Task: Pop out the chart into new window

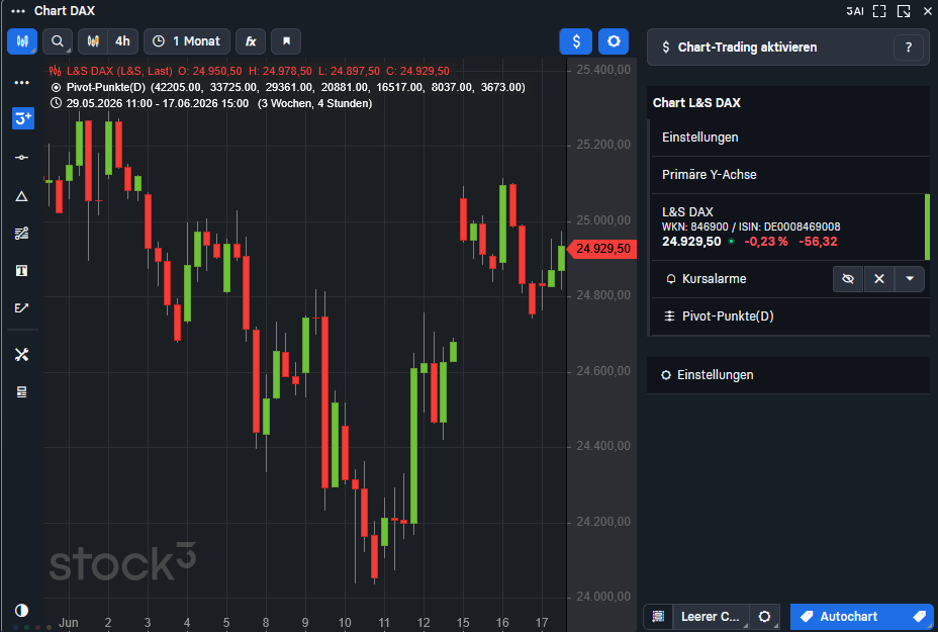Action: coord(903,11)
